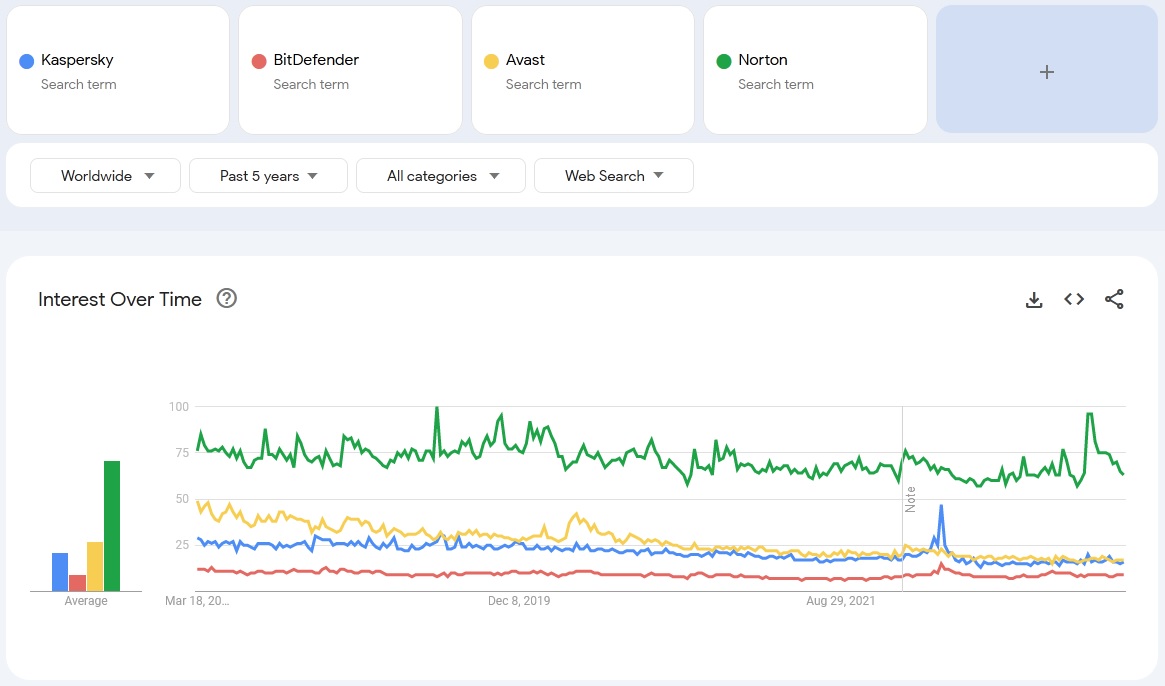The height and width of the screenshot is (686, 1165).
Task: Click the 75 y-axis value
Action: point(182,453)
